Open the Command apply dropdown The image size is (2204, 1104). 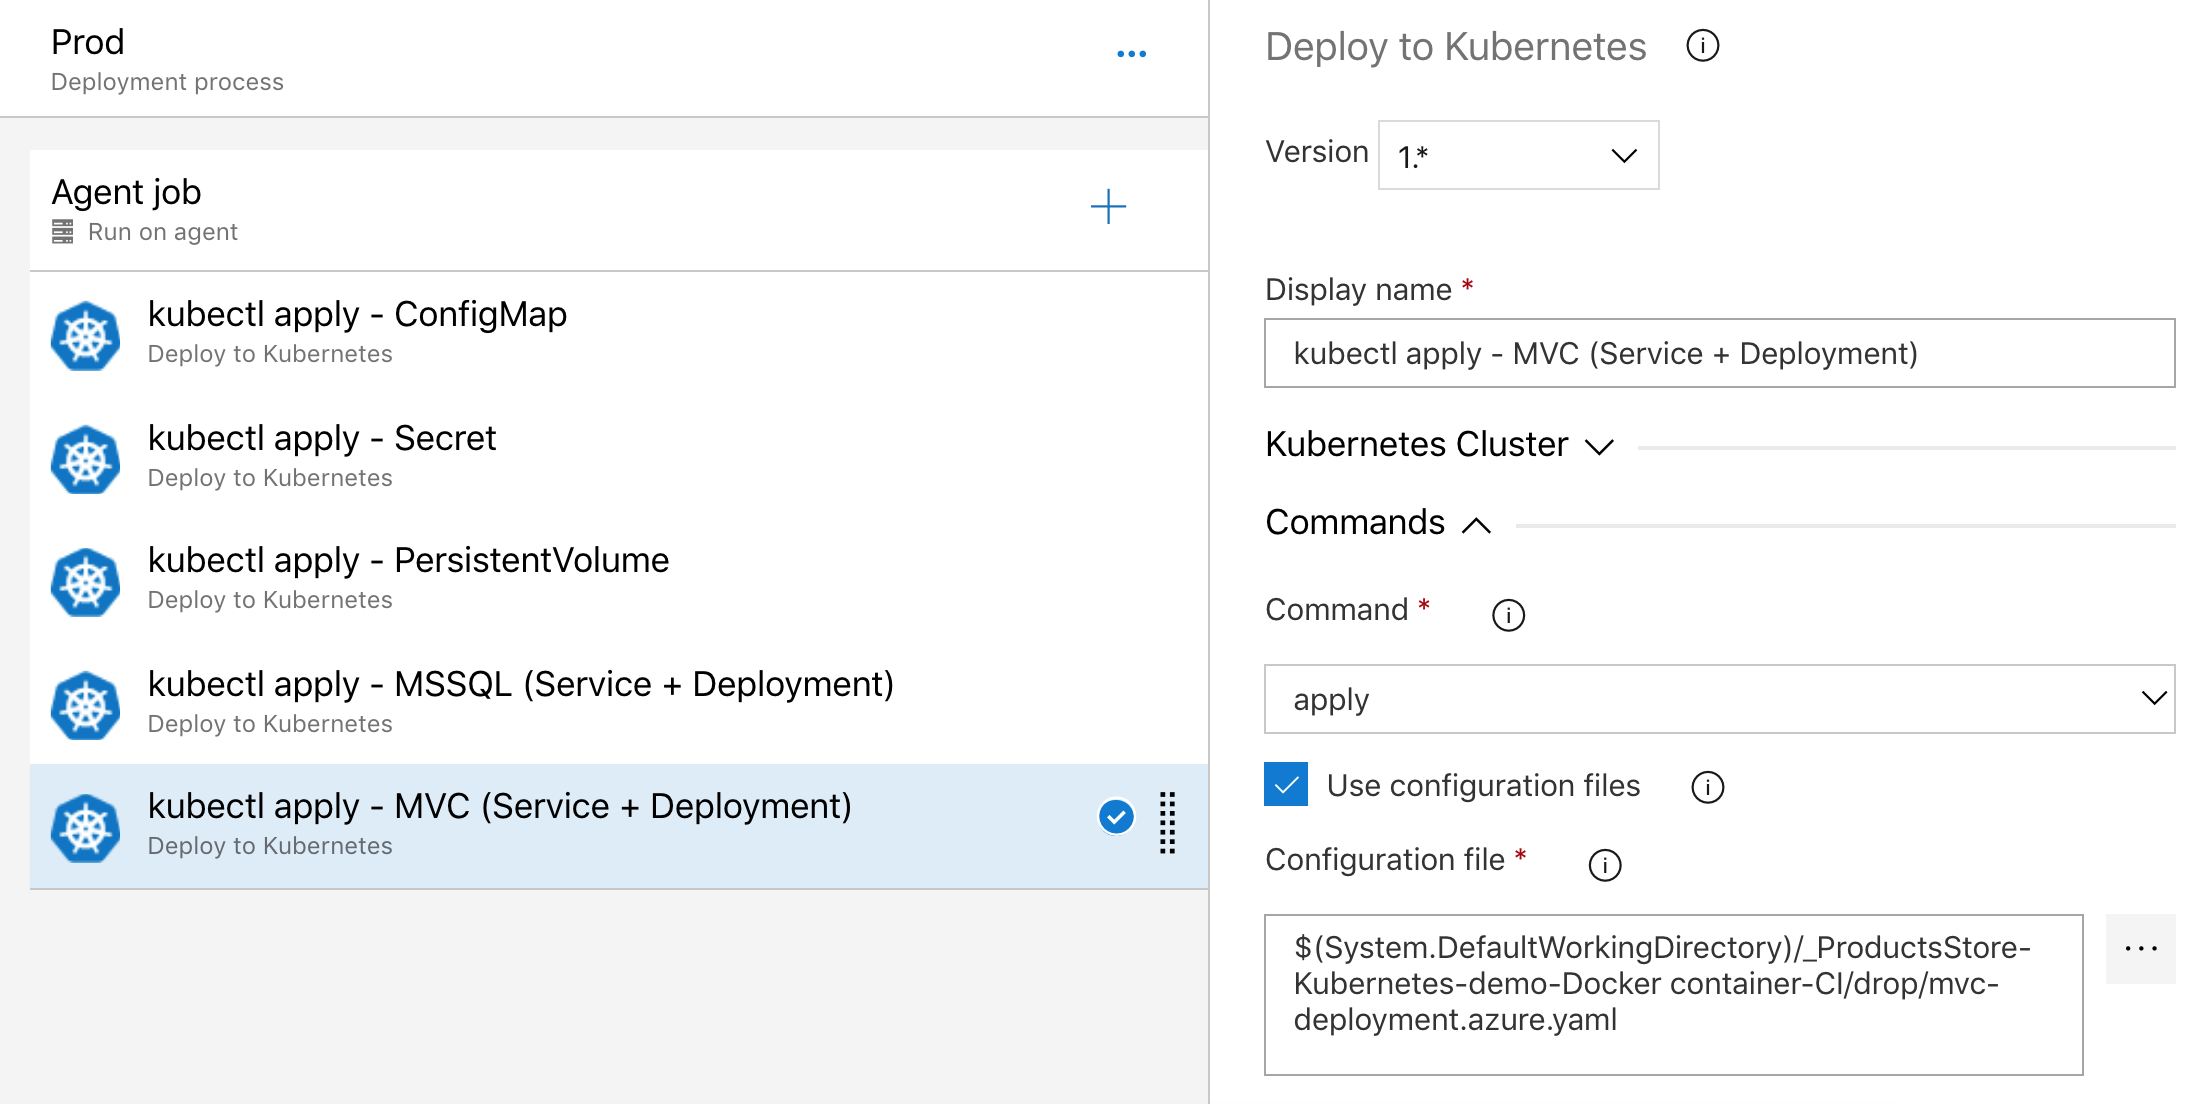click(1718, 699)
